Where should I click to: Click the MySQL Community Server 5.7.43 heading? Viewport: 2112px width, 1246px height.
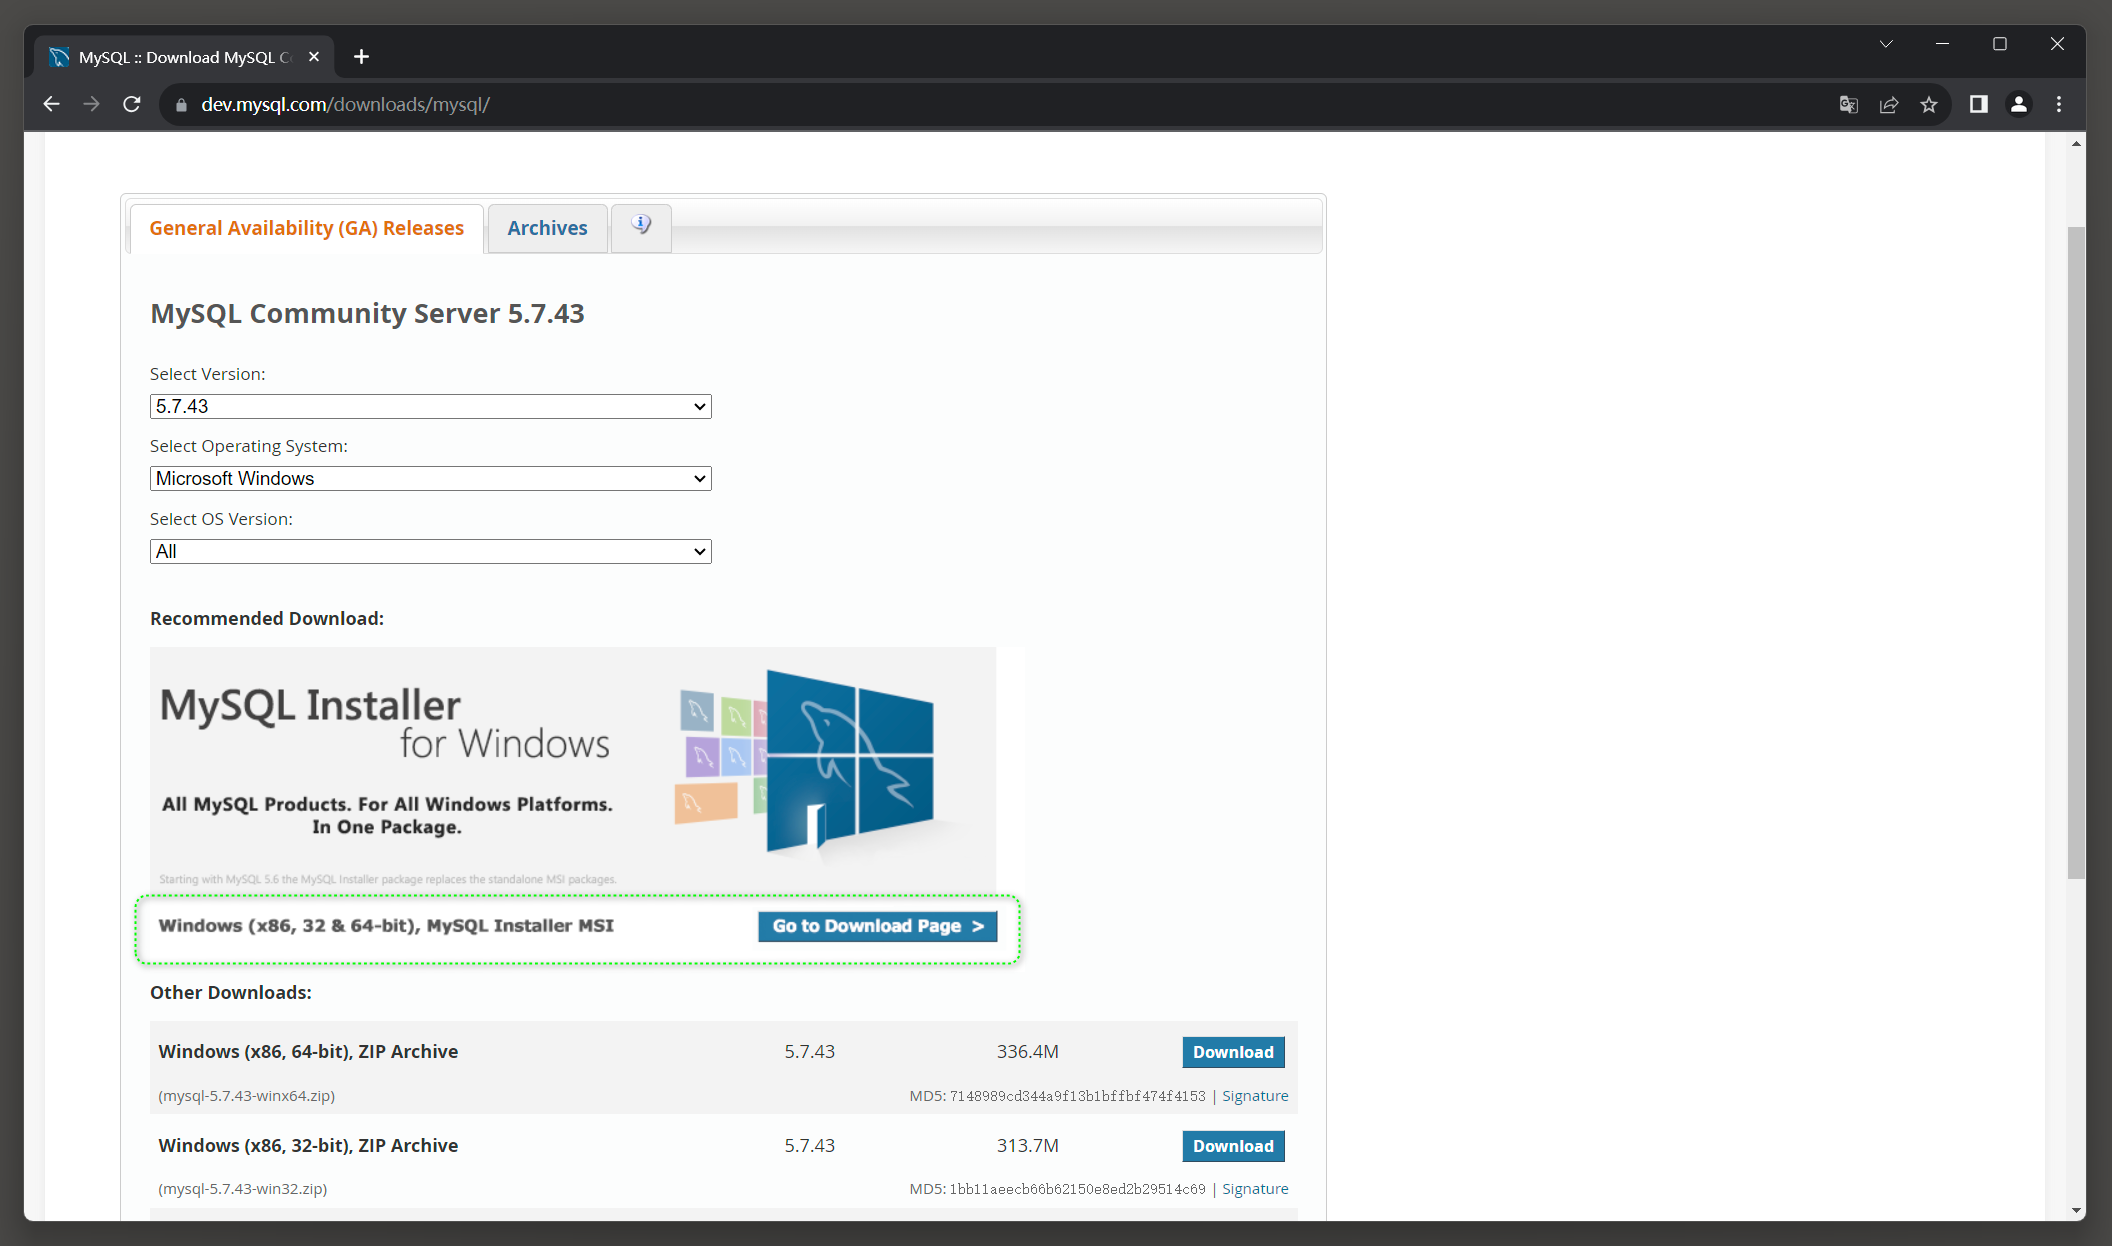pos(367,313)
